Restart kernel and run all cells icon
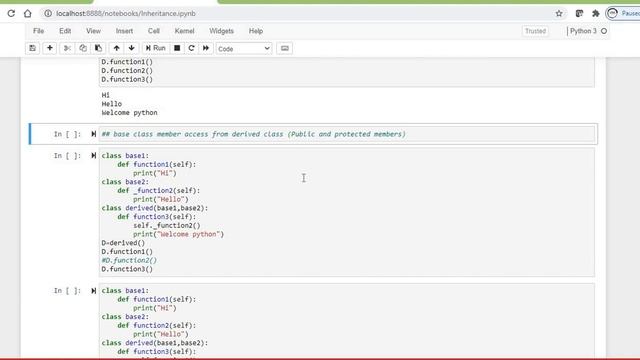 point(206,48)
